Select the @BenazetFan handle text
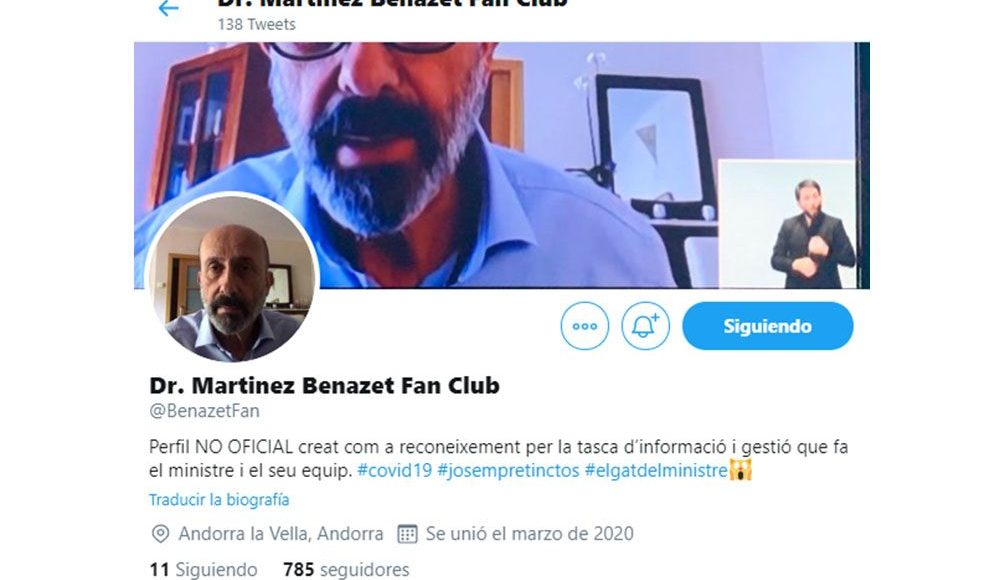Viewport: 1000px width, 580px height. (x=204, y=411)
